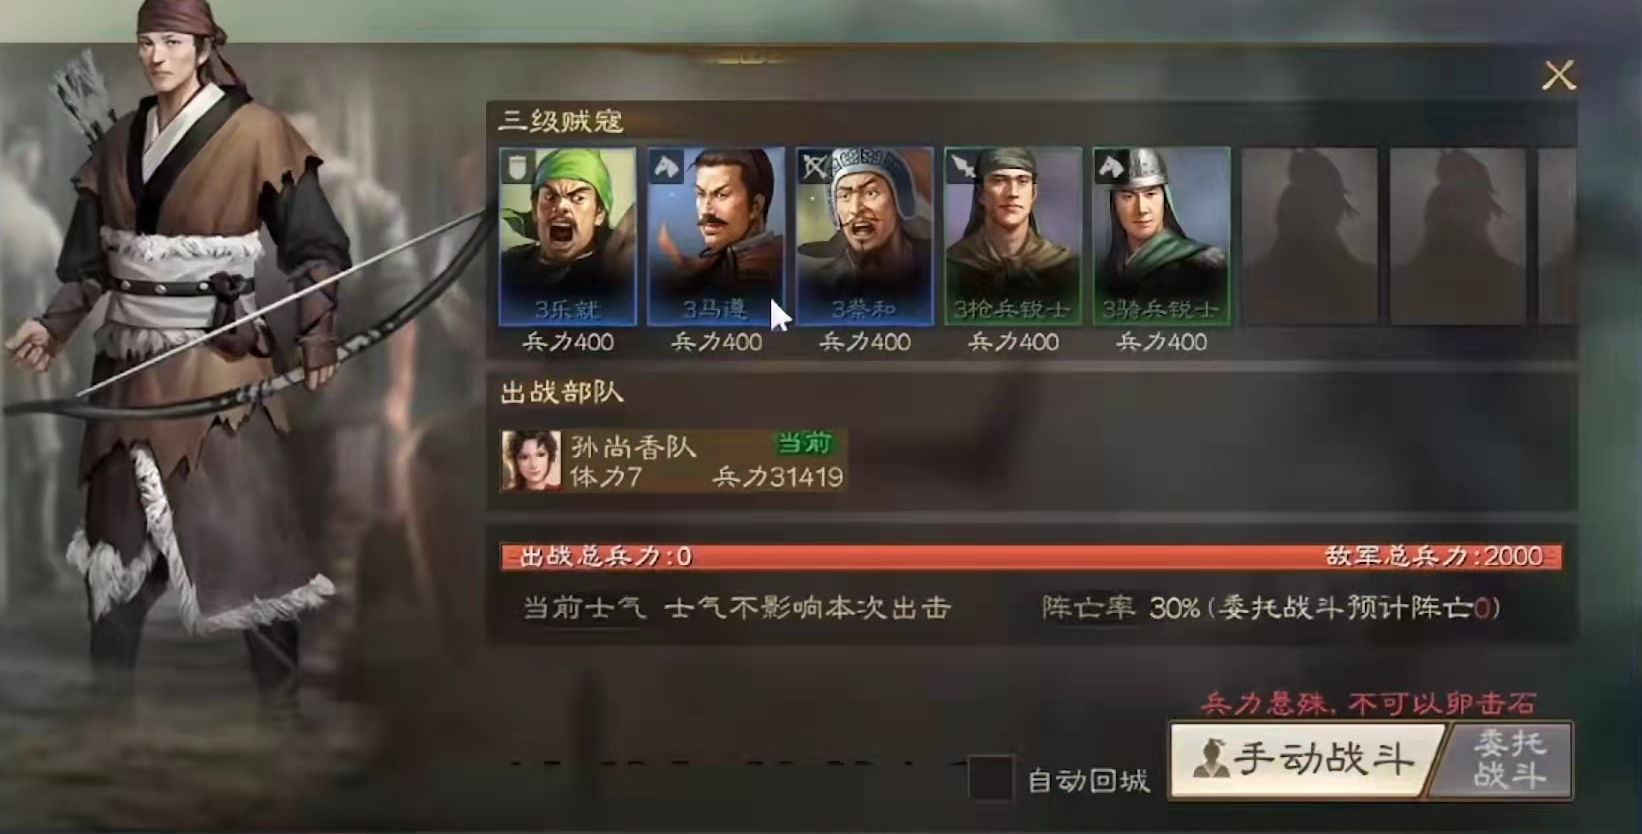Click crossed weapons icon on 蔡和 card
The width and height of the screenshot is (1642, 834).
(x=814, y=166)
